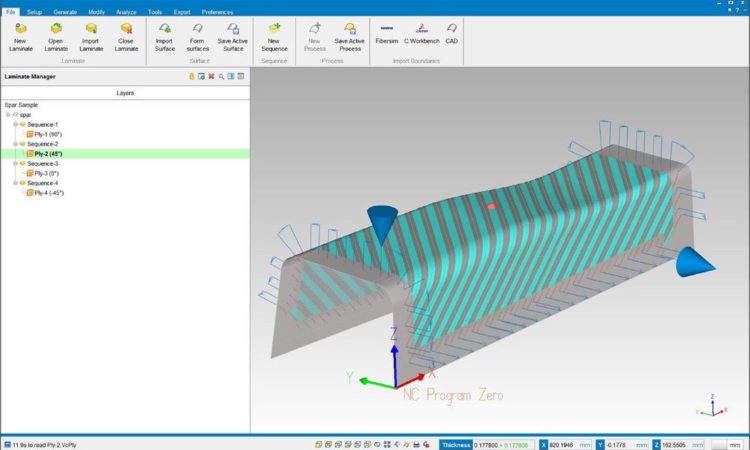
Task: Click the Import Laminate icon
Action: pos(91,29)
